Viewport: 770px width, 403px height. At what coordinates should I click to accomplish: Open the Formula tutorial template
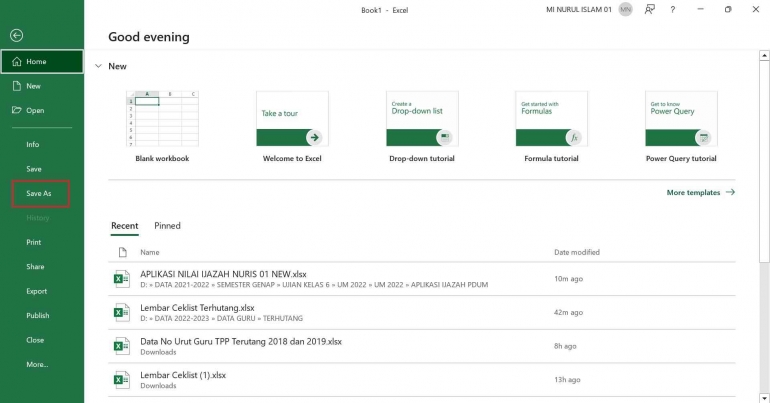tap(551, 127)
